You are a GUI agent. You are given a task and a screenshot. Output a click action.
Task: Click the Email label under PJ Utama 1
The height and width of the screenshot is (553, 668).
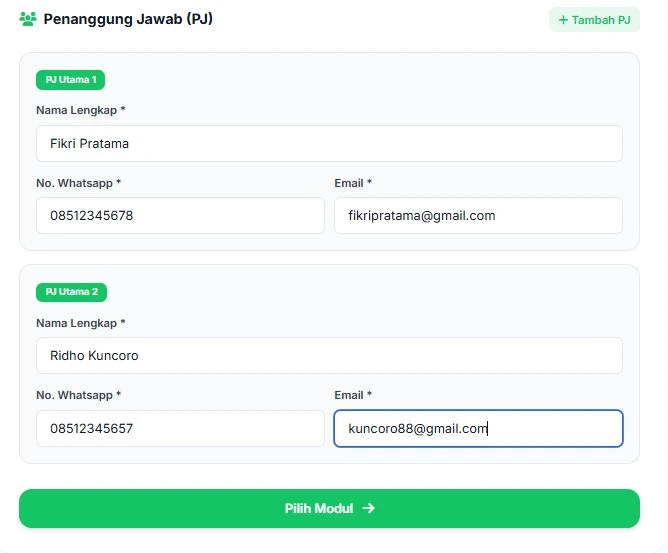coord(352,183)
